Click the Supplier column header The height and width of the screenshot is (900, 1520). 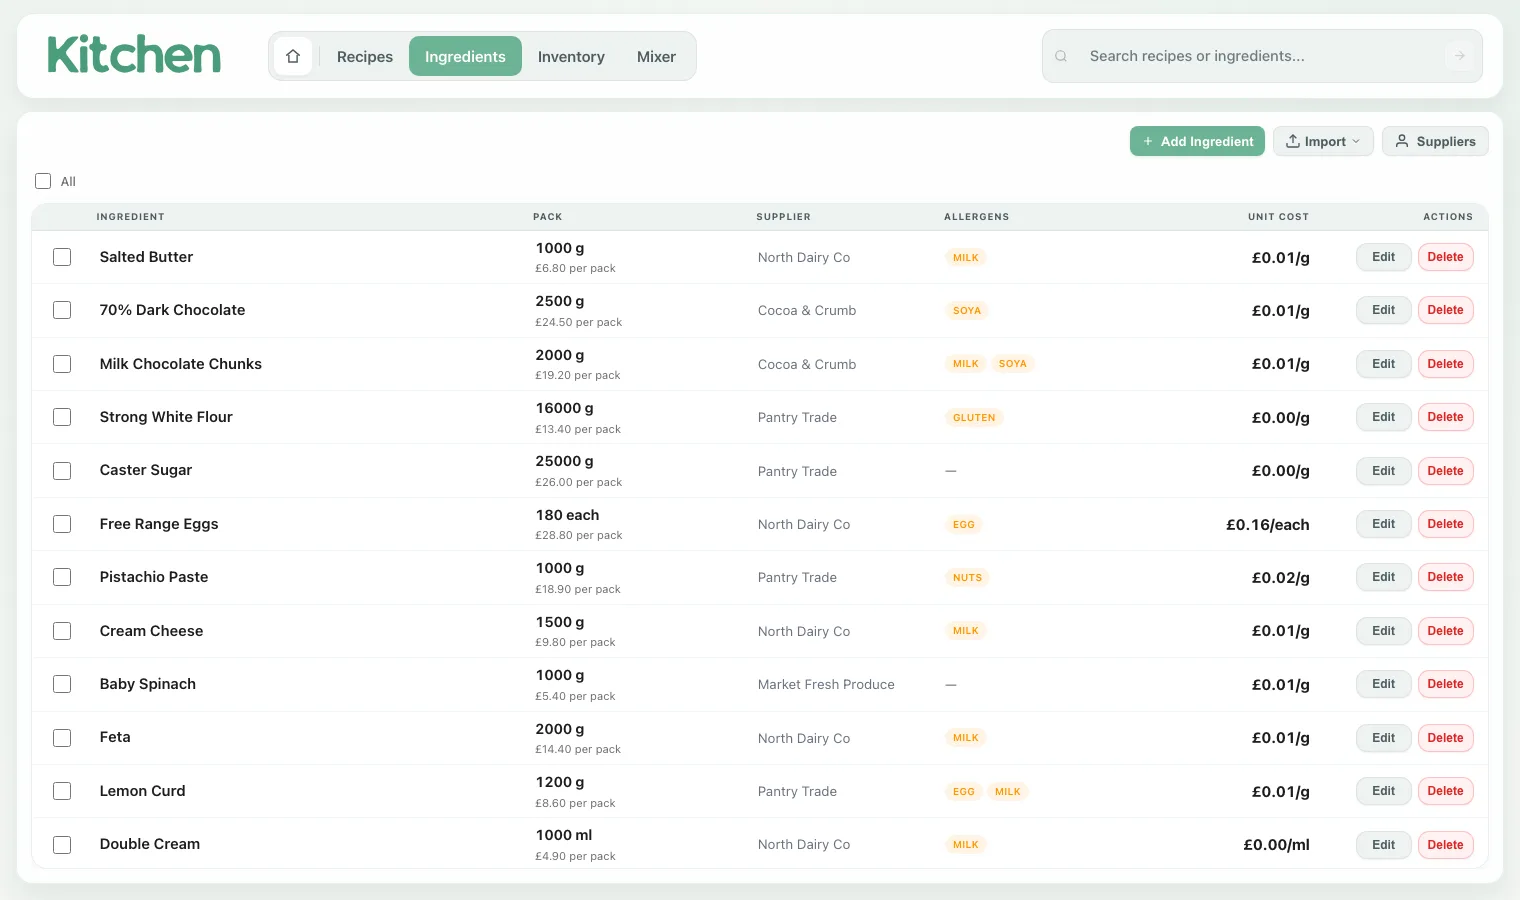coord(783,217)
